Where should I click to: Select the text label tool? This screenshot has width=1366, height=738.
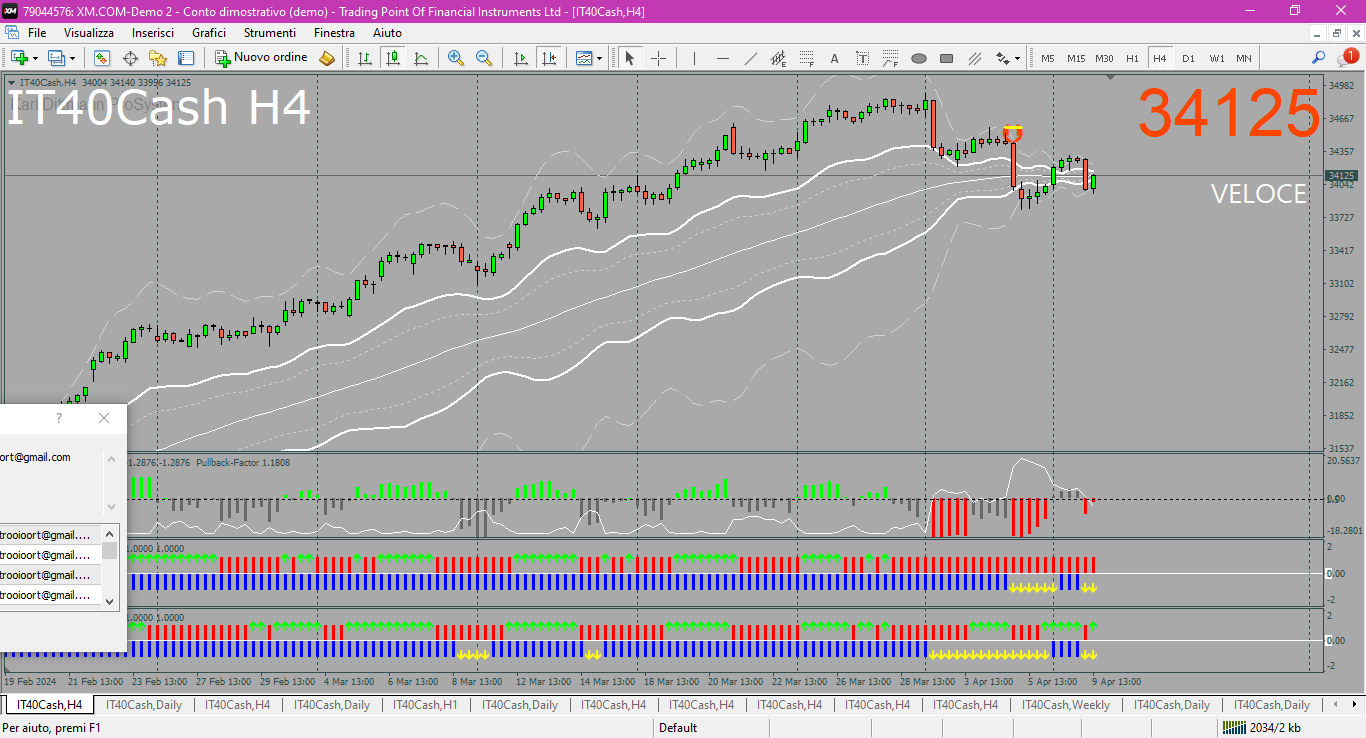(863, 58)
